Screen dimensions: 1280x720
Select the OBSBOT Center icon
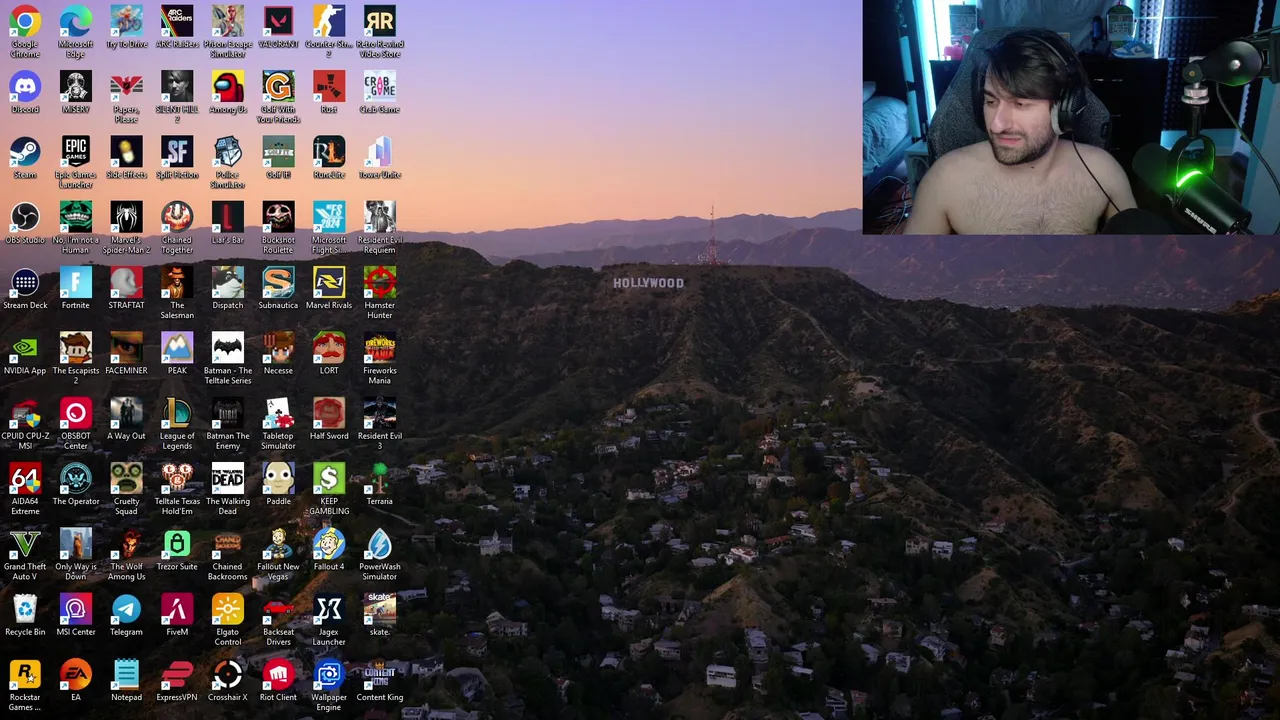[x=76, y=422]
